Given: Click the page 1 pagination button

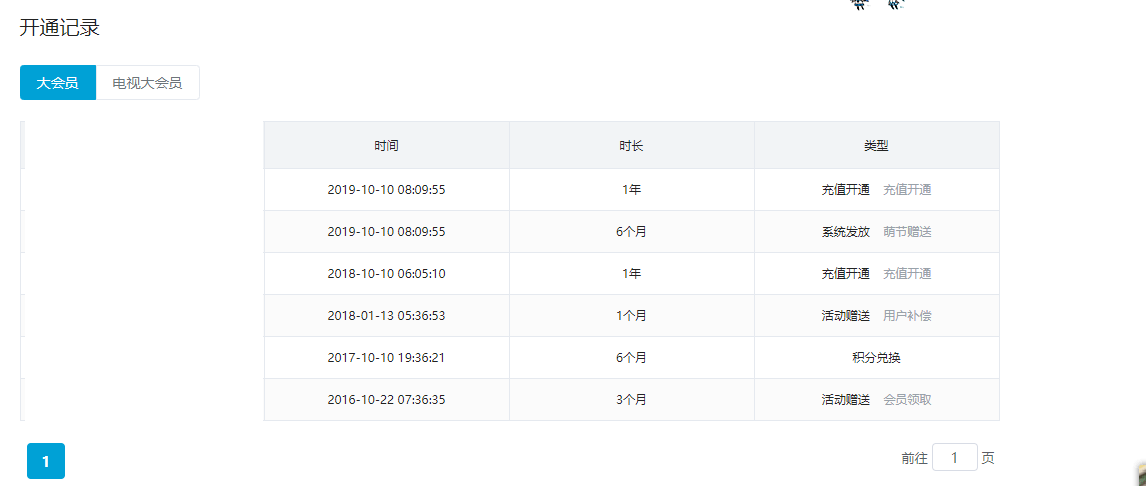Looking at the screenshot, I should point(46,461).
